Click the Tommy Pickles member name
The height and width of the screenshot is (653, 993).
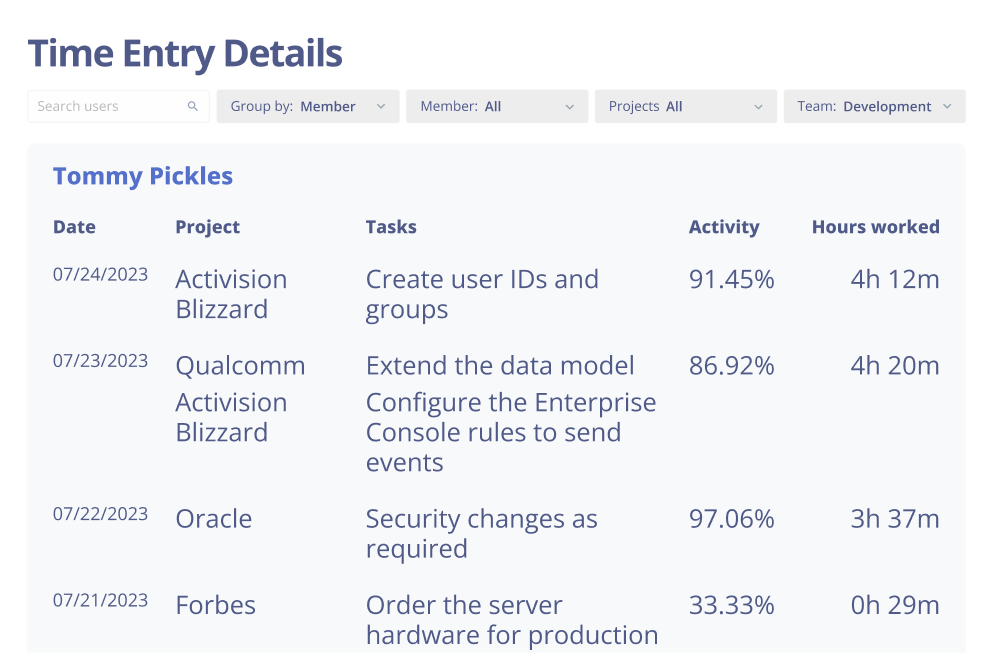pos(143,176)
